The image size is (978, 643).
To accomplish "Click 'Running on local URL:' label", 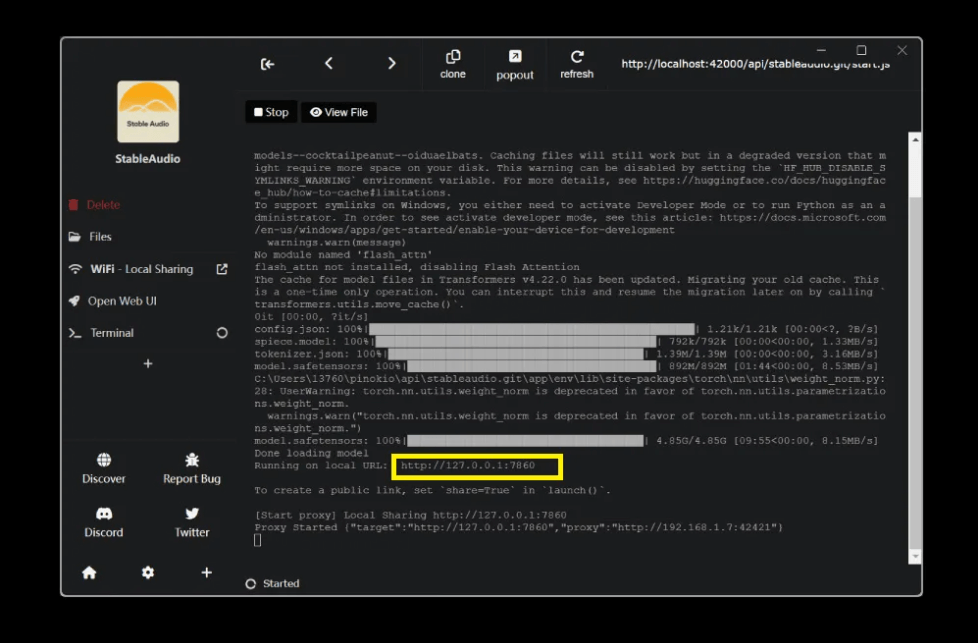I will point(321,466).
